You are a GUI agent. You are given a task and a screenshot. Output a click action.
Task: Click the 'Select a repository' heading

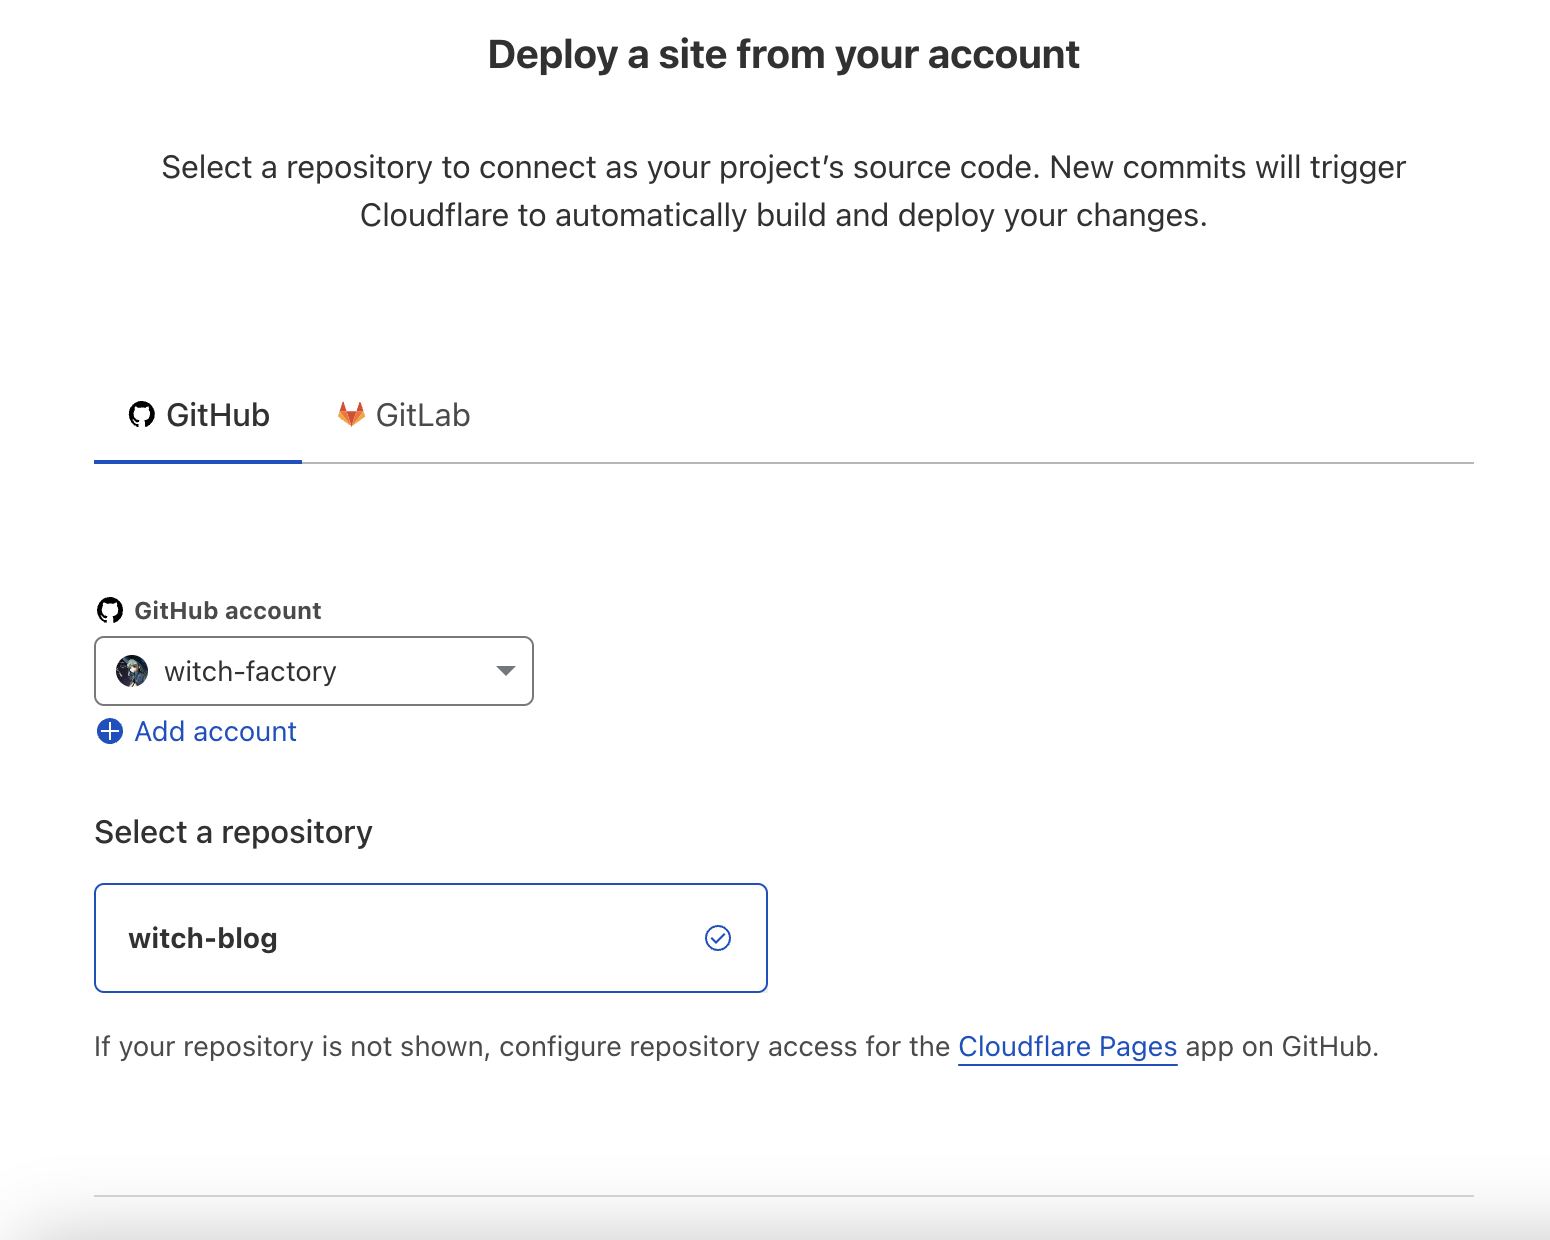pos(233,832)
